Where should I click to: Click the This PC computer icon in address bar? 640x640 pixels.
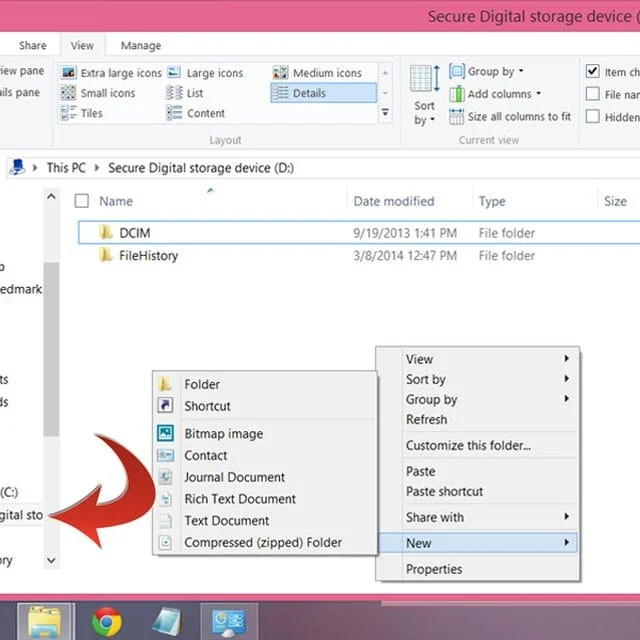17,167
